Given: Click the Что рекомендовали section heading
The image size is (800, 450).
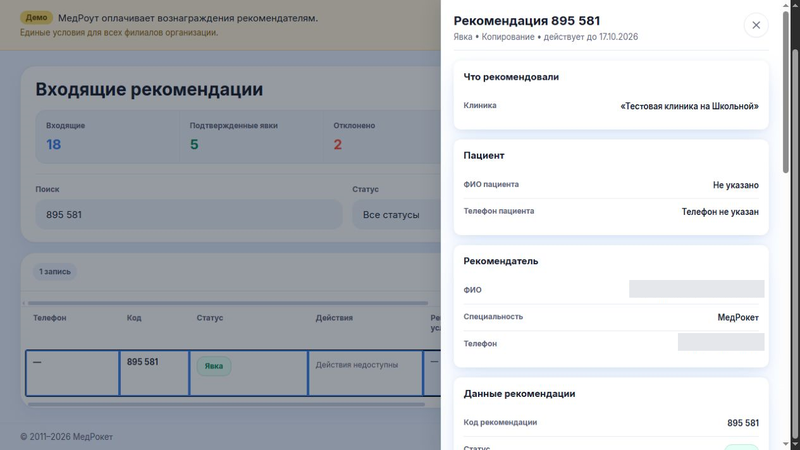Looking at the screenshot, I should (x=511, y=77).
